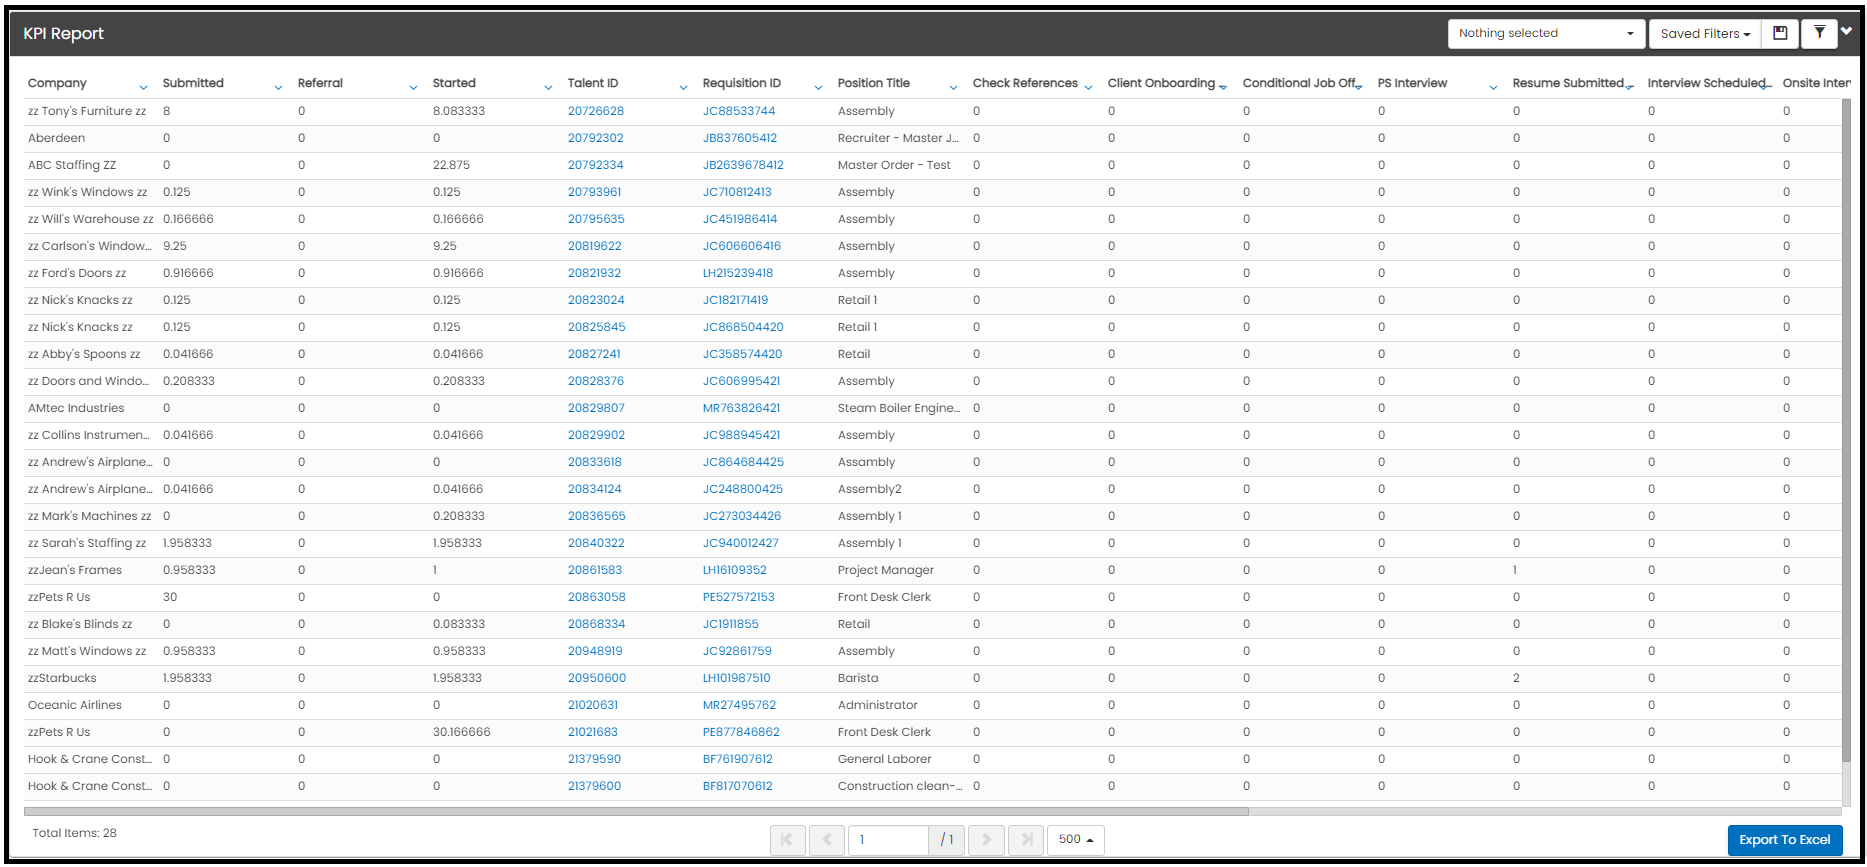
Task: Sort by the Resume Submitted column header
Action: tap(1568, 83)
